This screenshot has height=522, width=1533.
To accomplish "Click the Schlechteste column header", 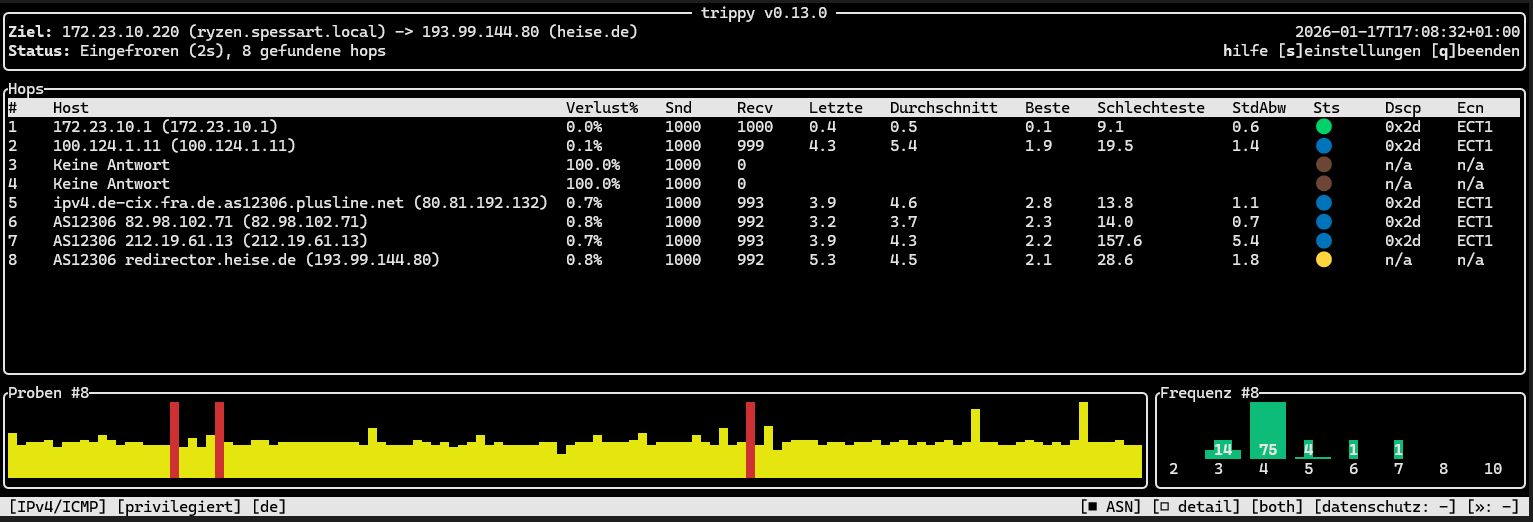I will (x=1151, y=108).
